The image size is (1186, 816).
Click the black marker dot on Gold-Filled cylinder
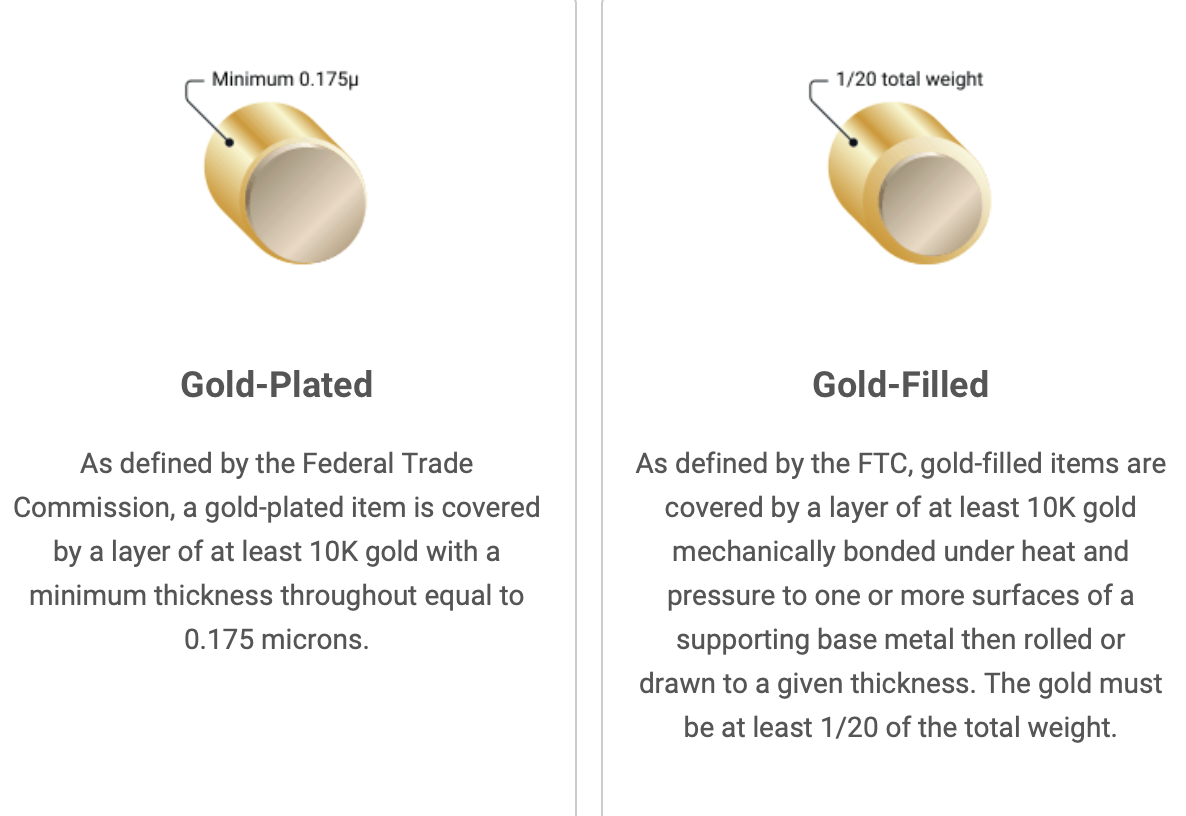[x=854, y=142]
